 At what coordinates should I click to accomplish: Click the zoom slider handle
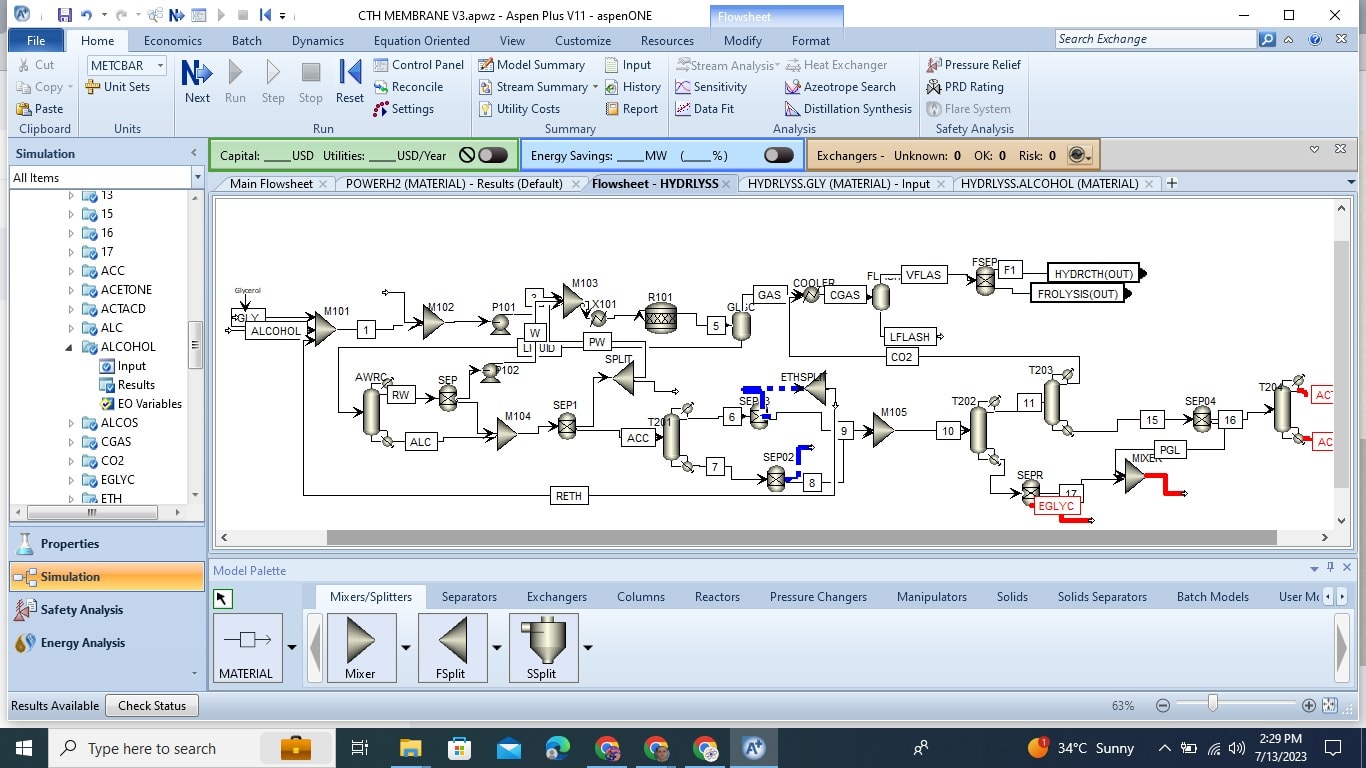pos(1212,705)
